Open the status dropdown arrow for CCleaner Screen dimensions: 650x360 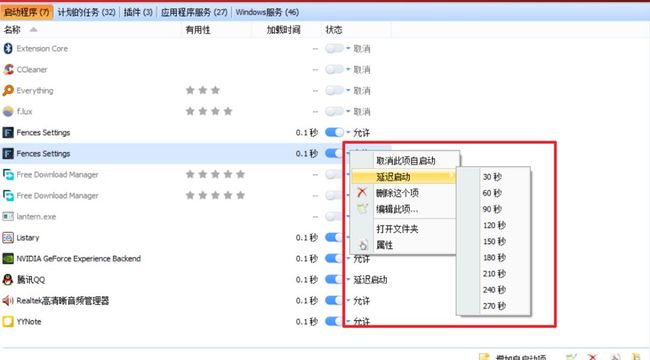click(348, 69)
